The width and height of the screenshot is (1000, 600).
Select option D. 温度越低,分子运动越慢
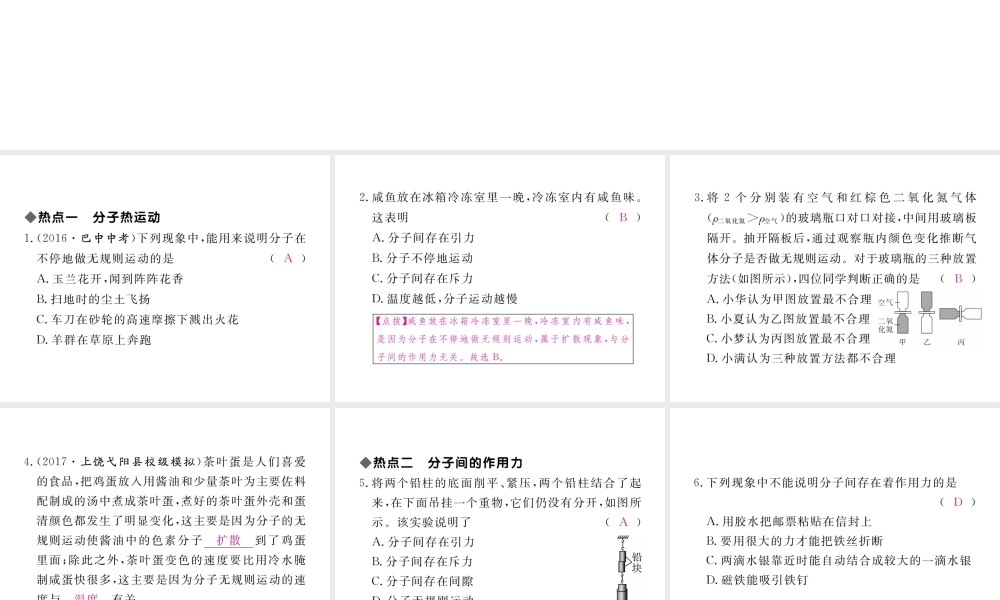(445, 299)
